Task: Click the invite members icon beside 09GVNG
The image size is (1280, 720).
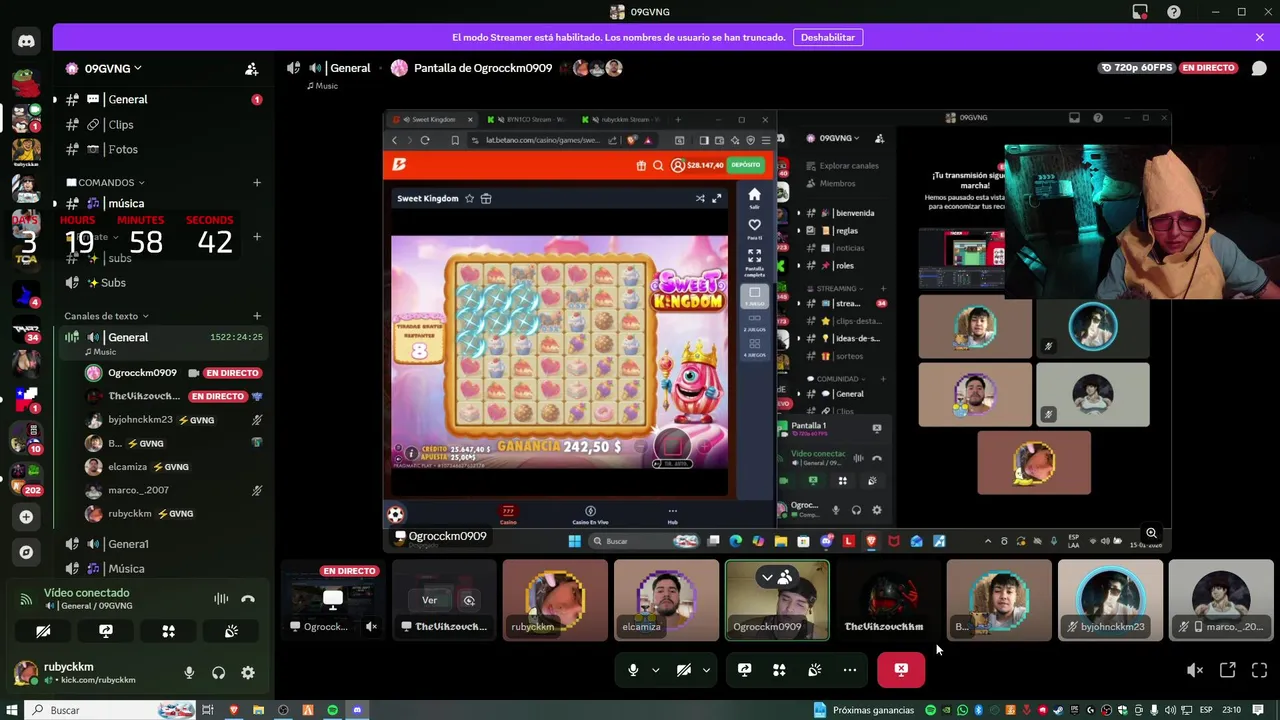Action: pos(252,69)
